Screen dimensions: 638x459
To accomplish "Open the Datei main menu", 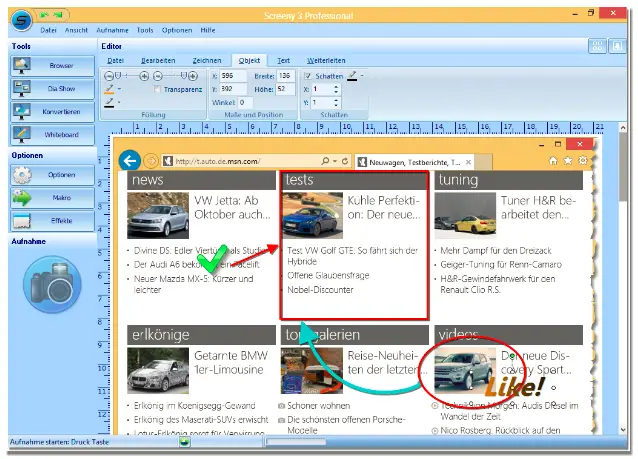I will [x=48, y=30].
